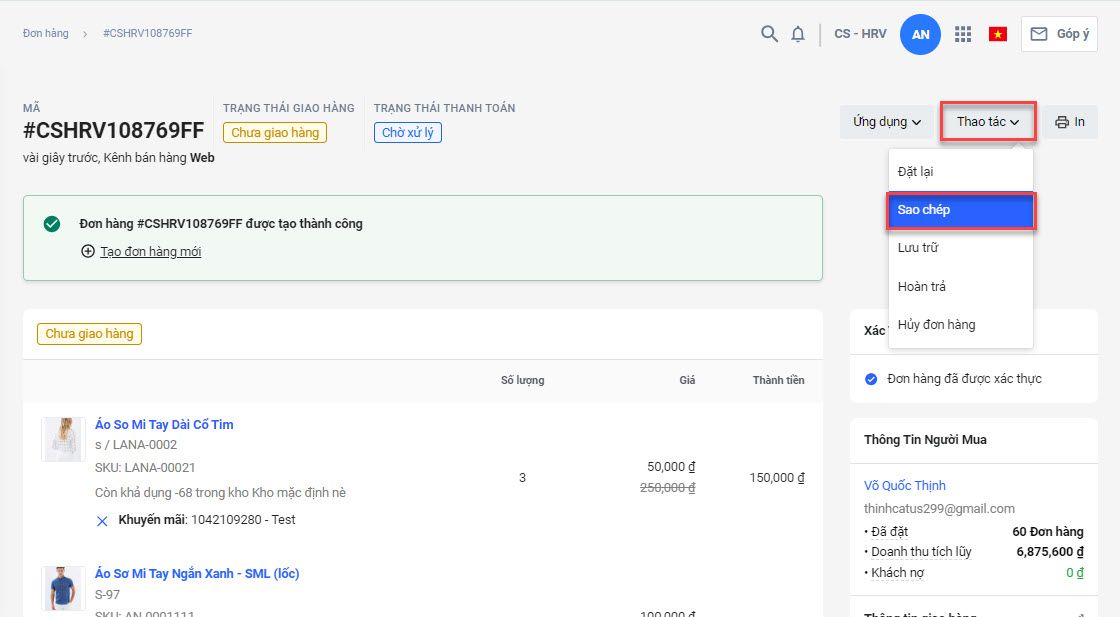1120x617 pixels.
Task: Open customer Võ Quốc Thịnh profile
Action: [904, 486]
